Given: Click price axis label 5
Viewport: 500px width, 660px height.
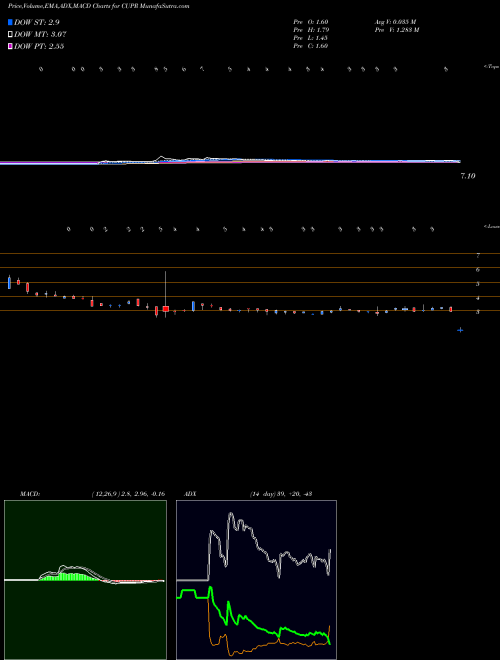Looking at the screenshot, I should (478, 284).
